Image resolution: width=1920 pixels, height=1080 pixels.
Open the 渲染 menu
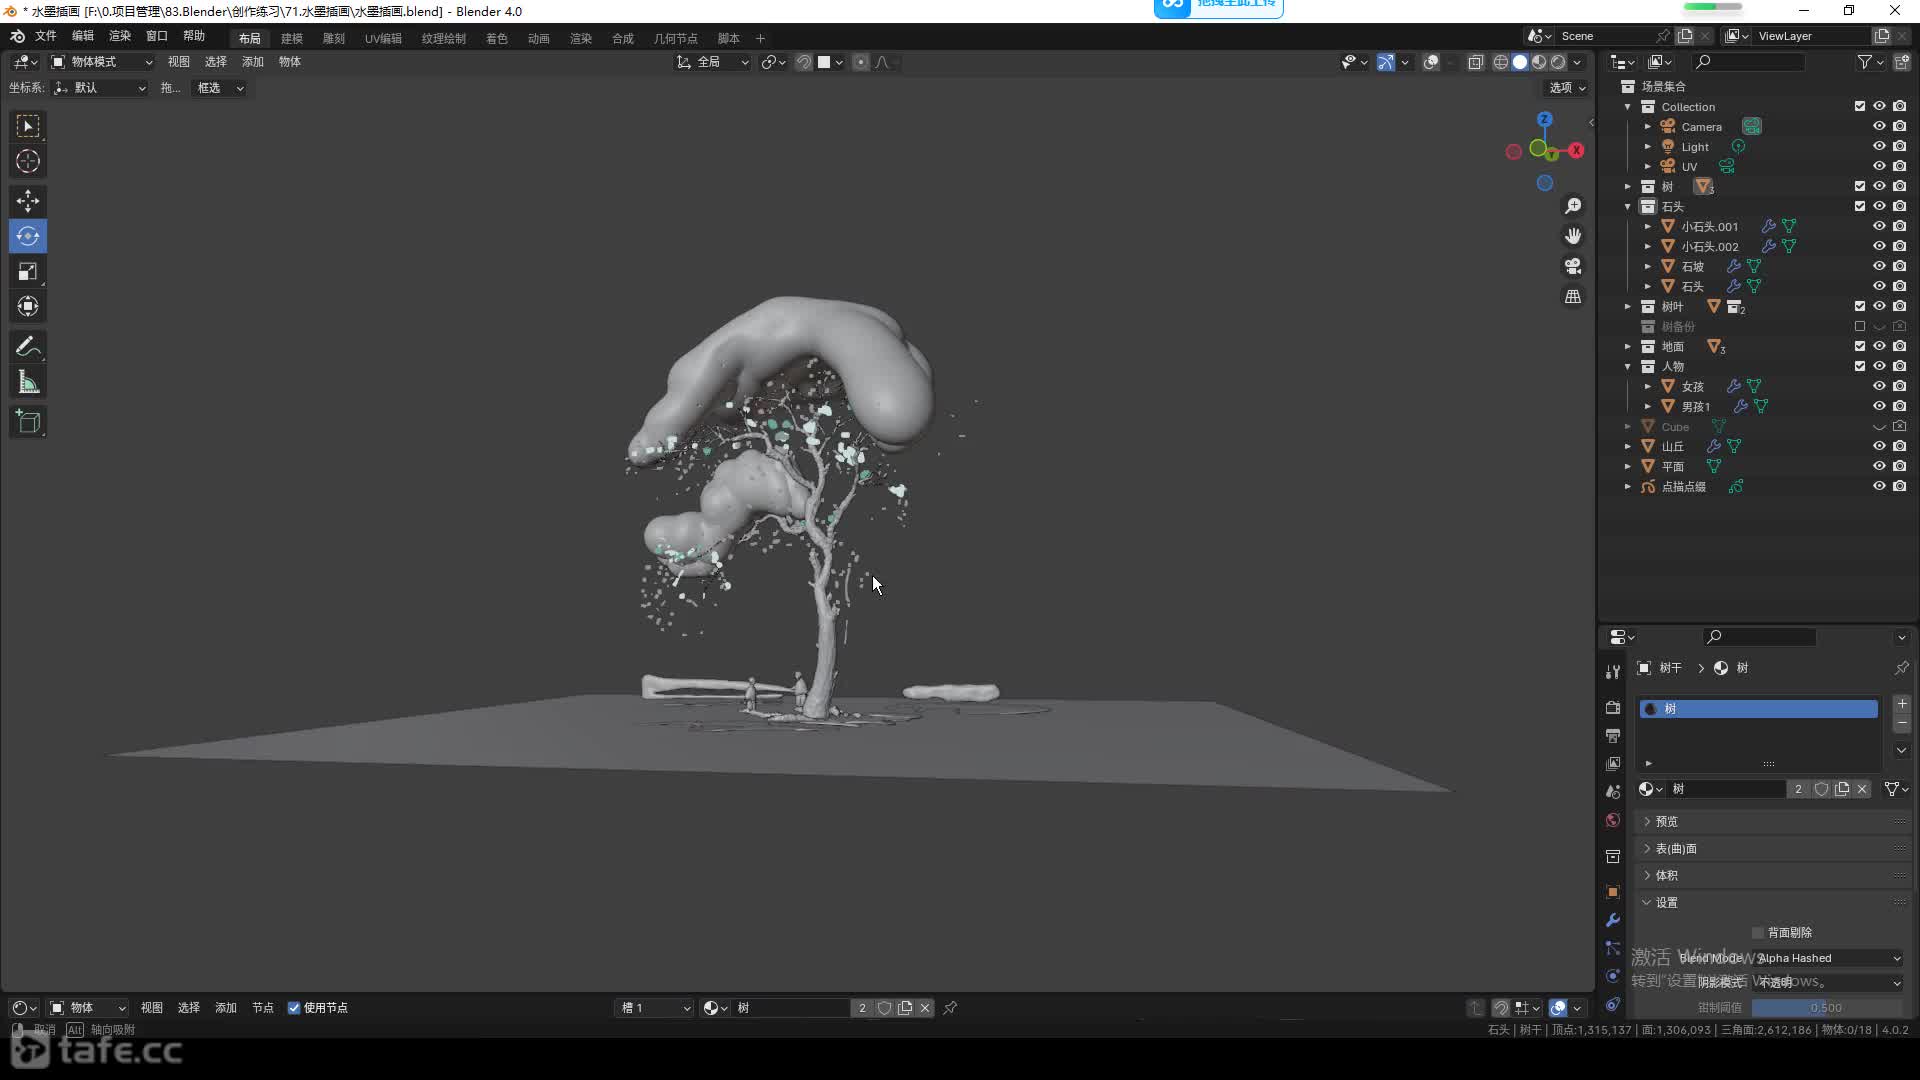pyautogui.click(x=120, y=36)
